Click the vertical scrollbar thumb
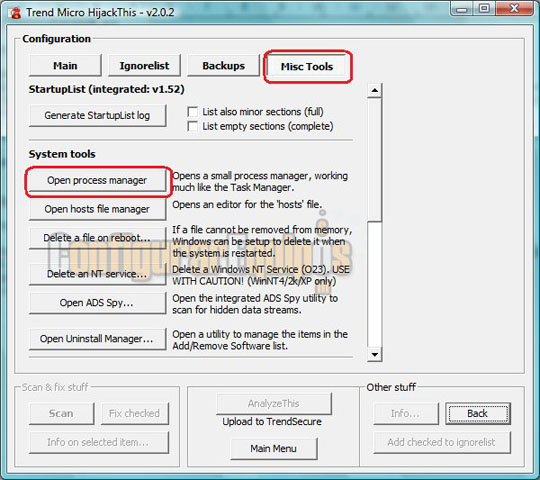The height and width of the screenshot is (480, 540). click(374, 160)
